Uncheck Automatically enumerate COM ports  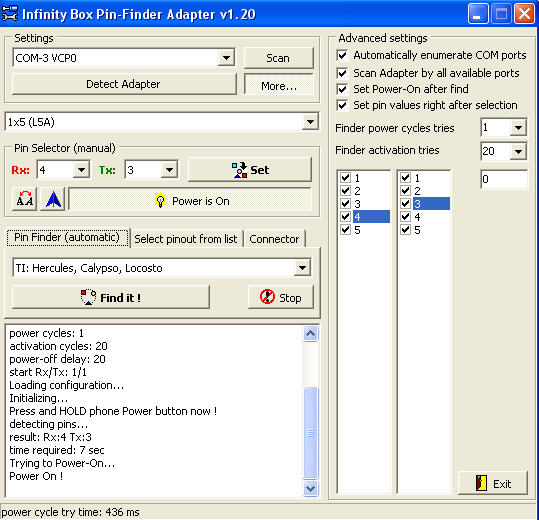pyautogui.click(x=342, y=55)
